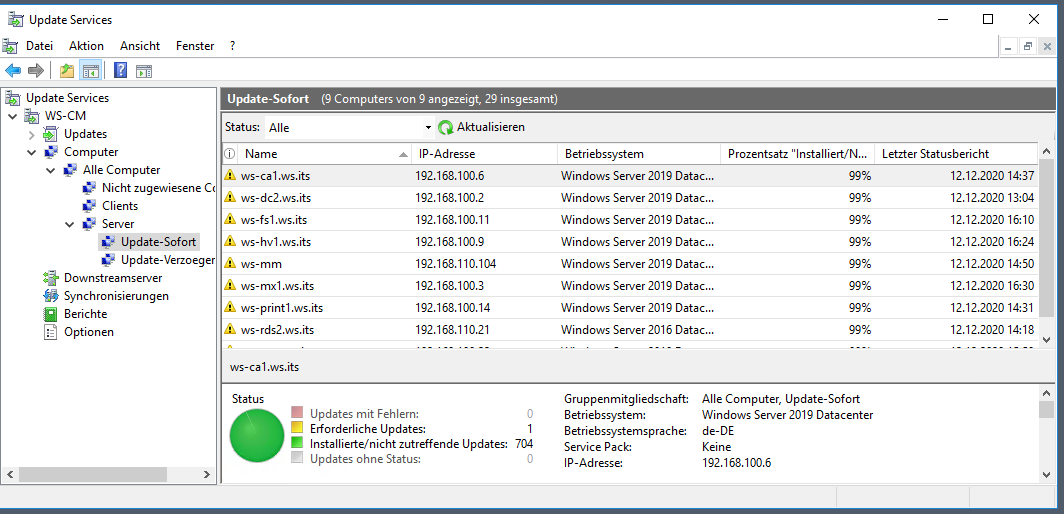1064x514 pixels.
Task: Toggle the console tree pane icon
Action: tap(90, 70)
